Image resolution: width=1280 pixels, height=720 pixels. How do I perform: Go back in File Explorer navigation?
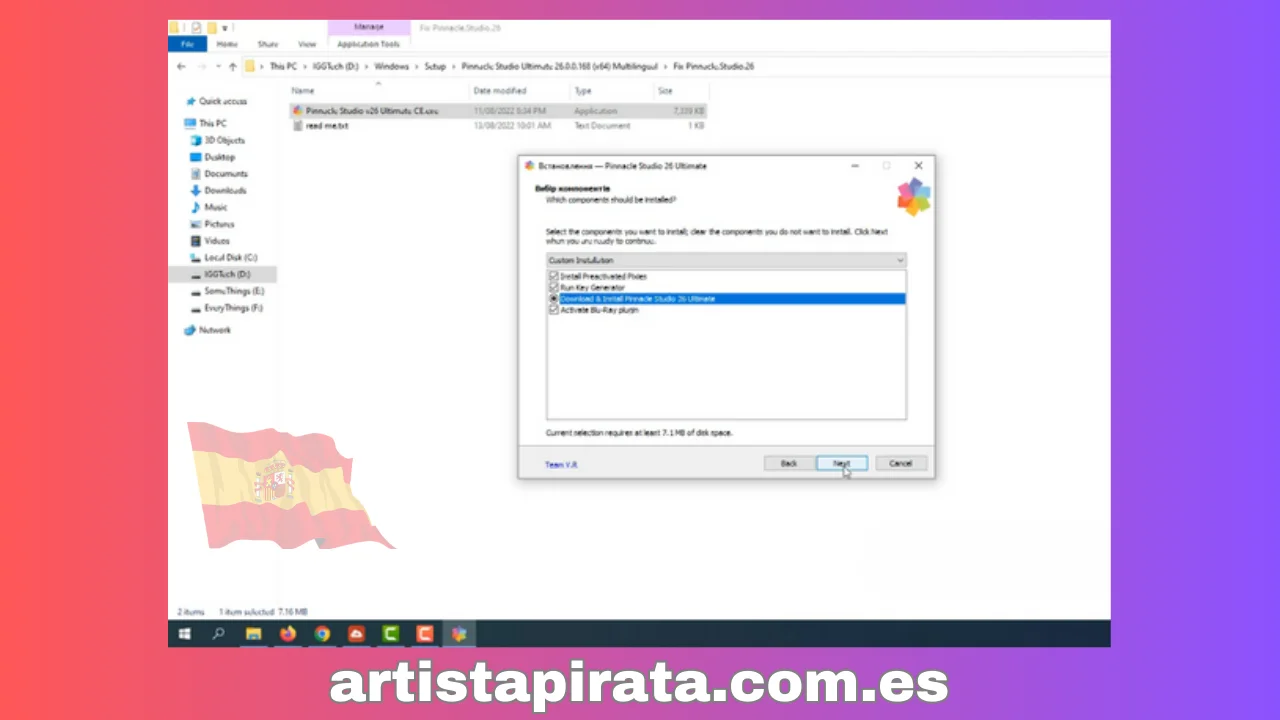click(x=181, y=67)
